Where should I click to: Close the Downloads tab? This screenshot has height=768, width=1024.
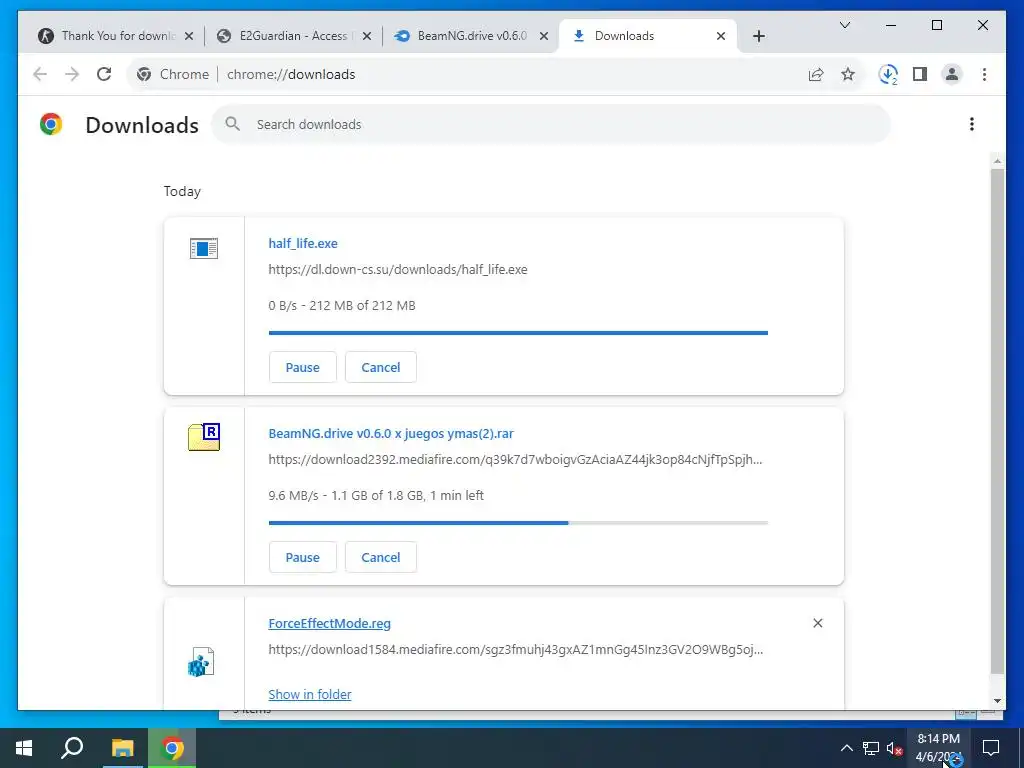pyautogui.click(x=721, y=36)
